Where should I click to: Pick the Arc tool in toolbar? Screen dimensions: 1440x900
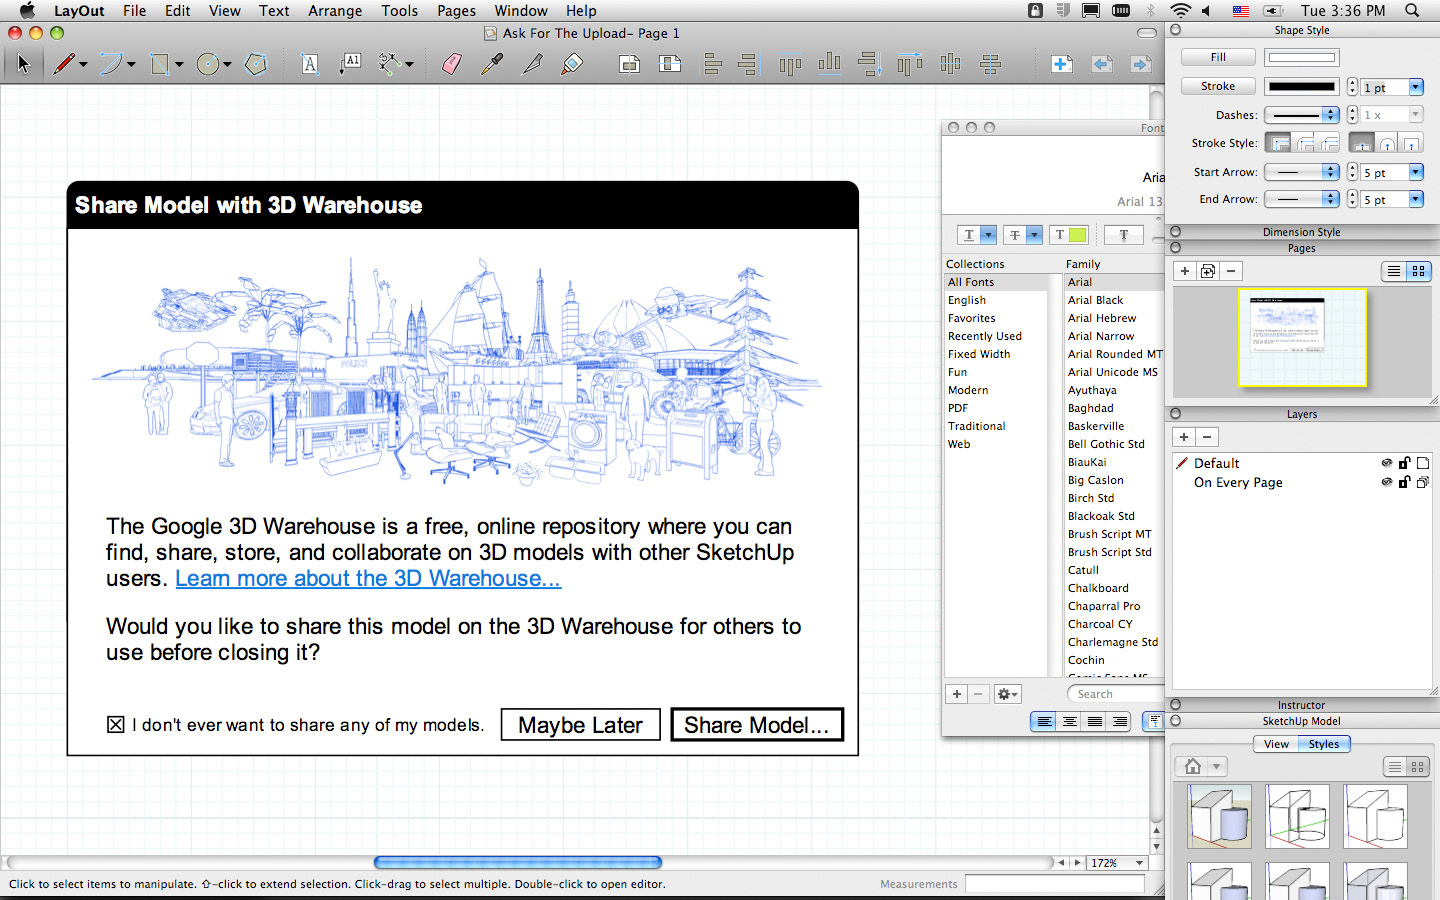[112, 64]
